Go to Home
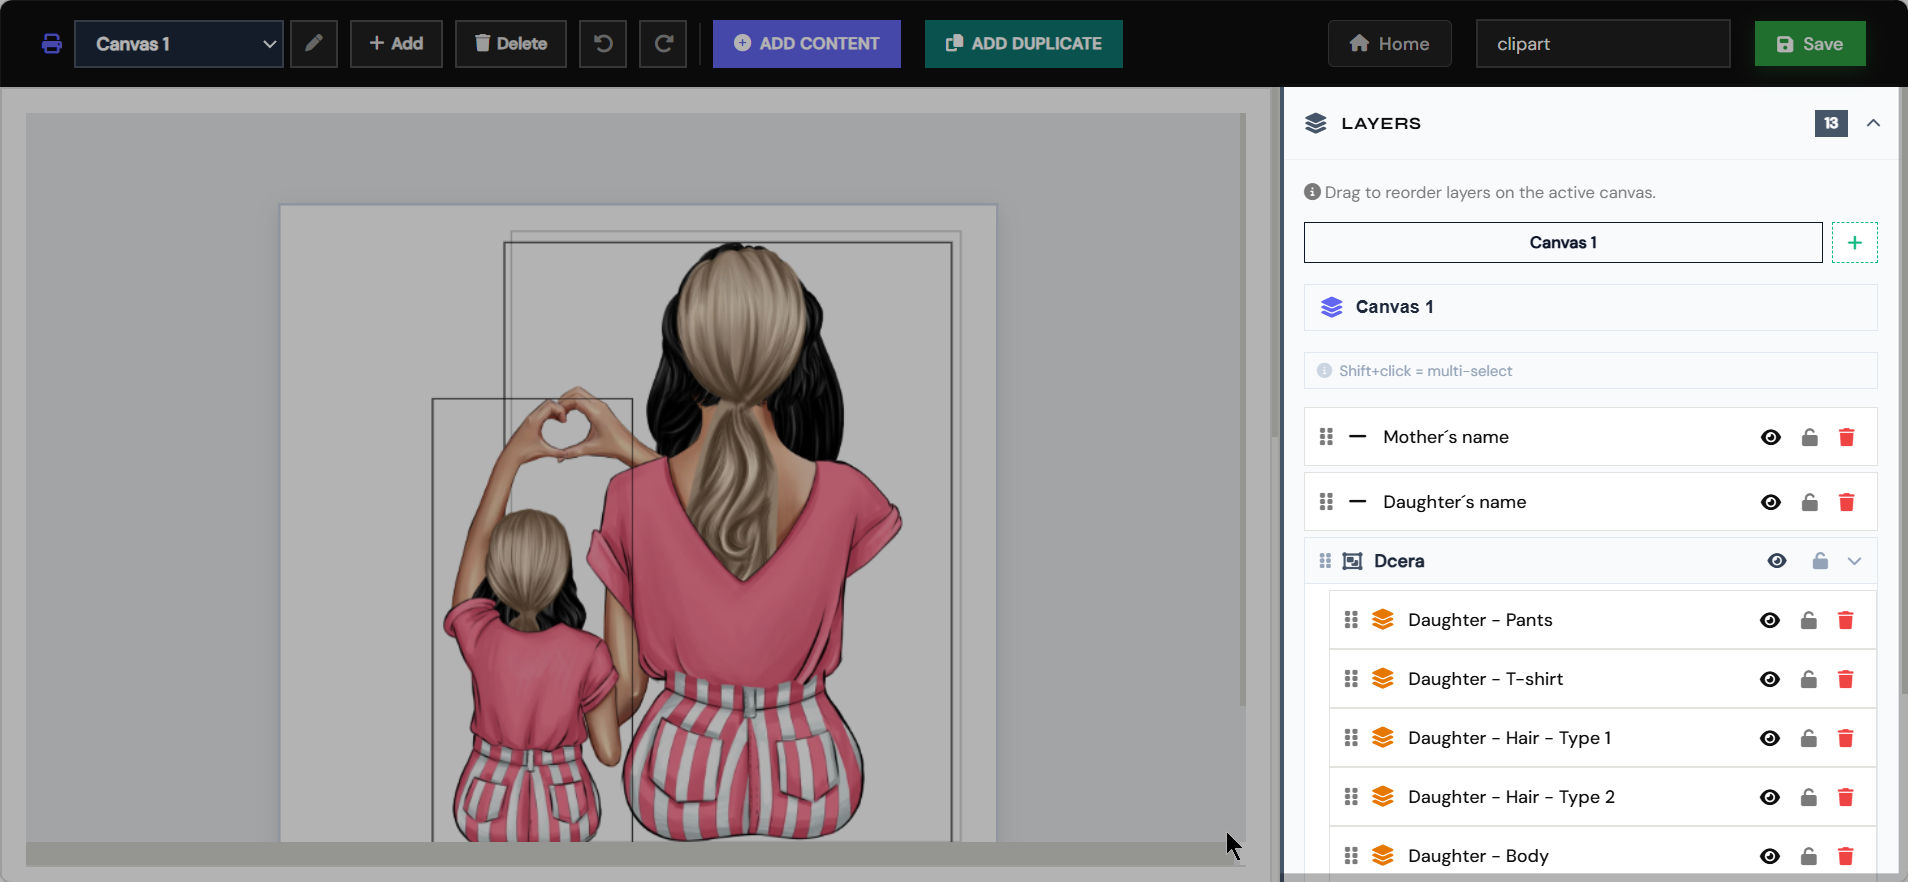This screenshot has width=1908, height=882. 1390,44
